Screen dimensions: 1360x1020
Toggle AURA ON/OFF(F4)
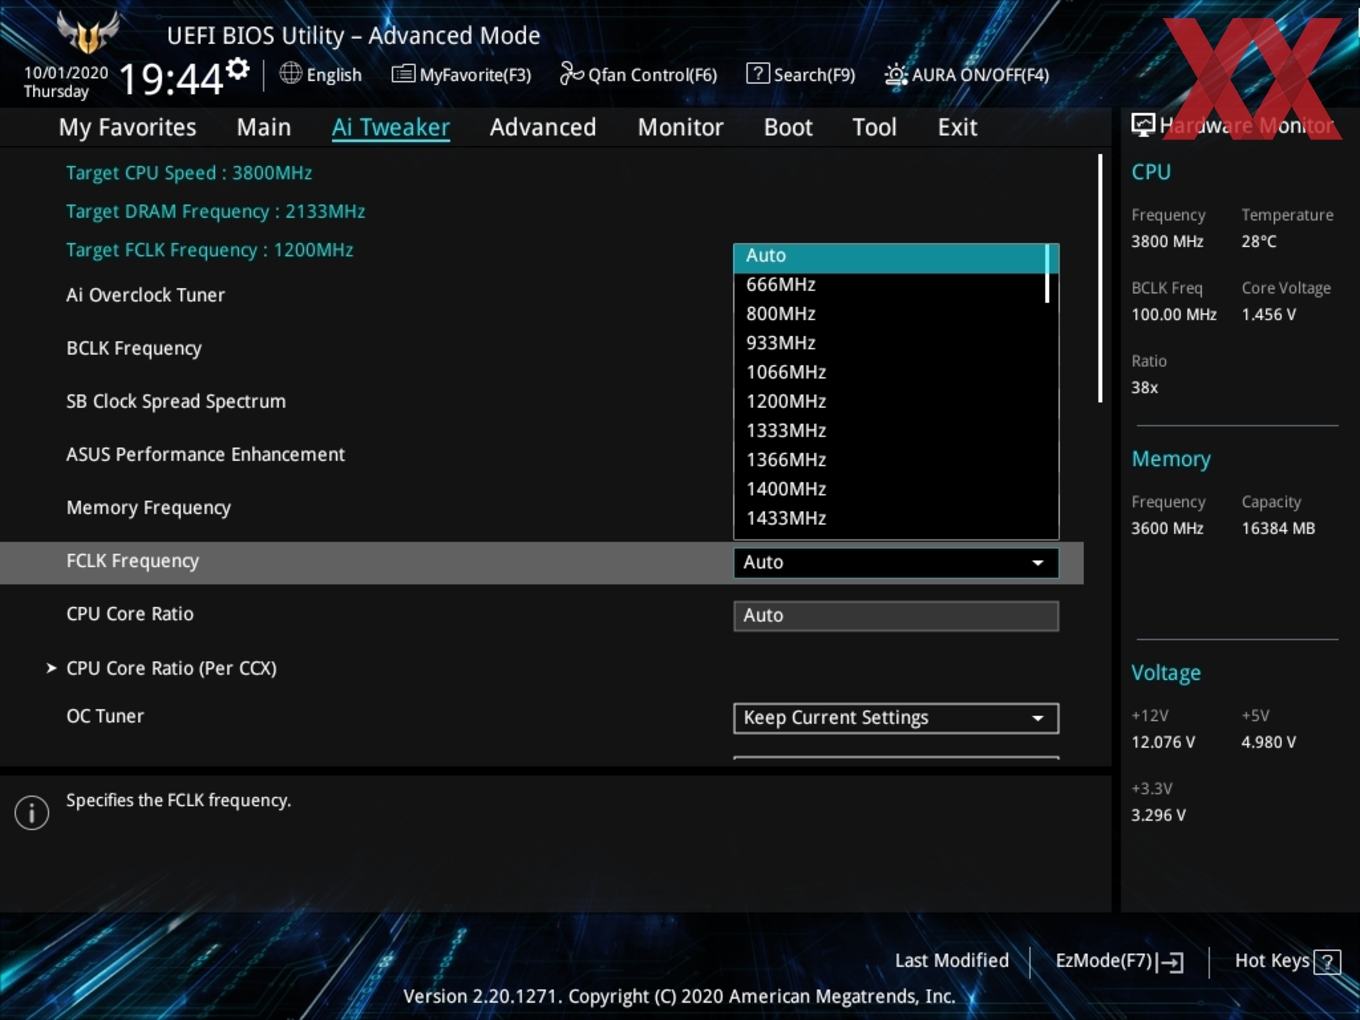click(967, 74)
